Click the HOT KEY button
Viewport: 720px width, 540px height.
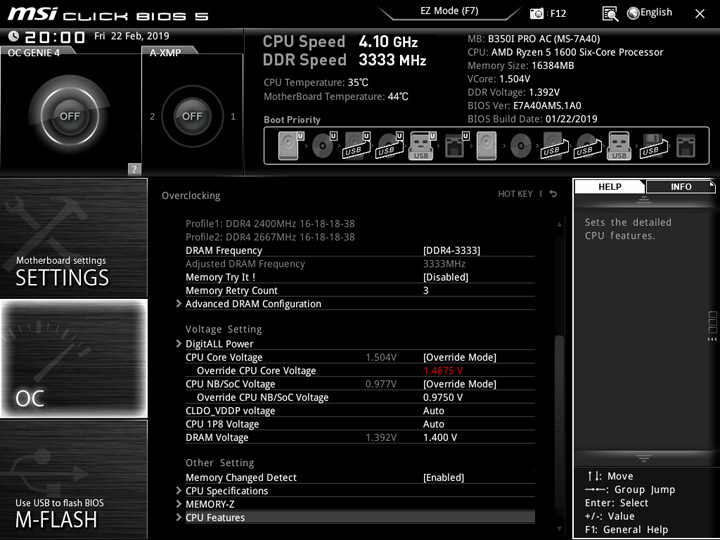coord(515,194)
